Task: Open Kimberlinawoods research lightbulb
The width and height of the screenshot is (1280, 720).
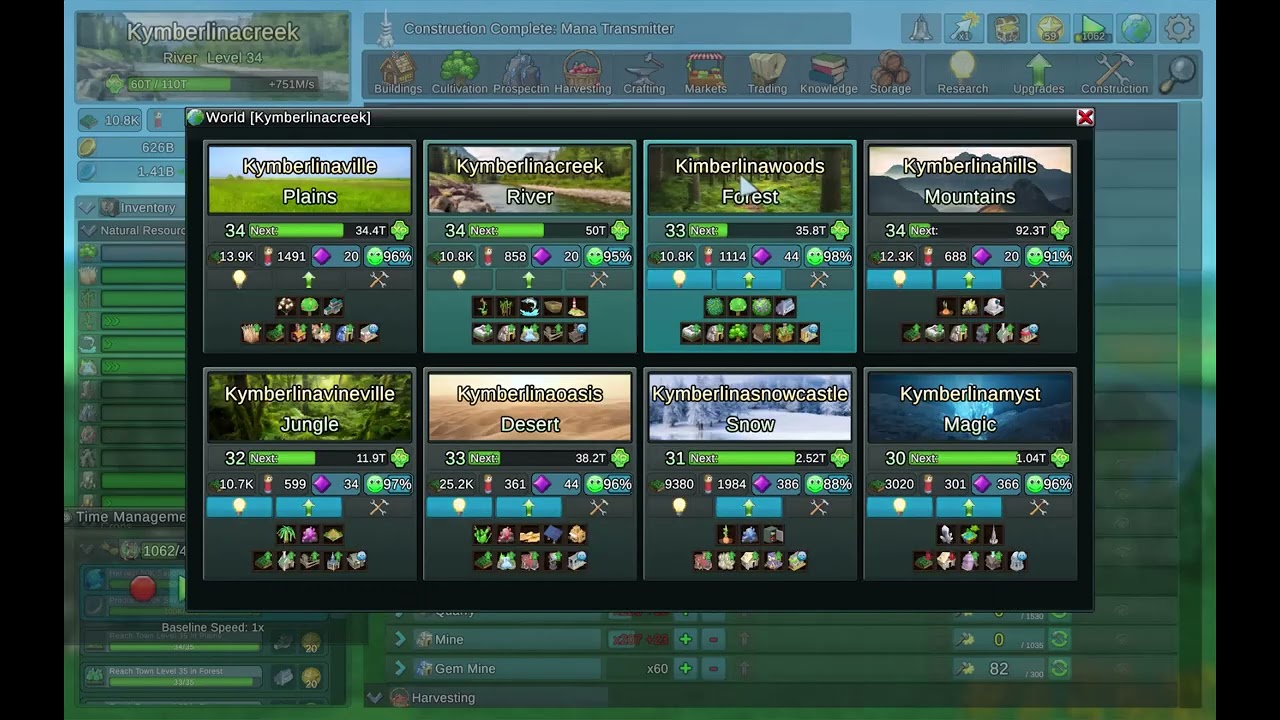Action: tap(679, 280)
